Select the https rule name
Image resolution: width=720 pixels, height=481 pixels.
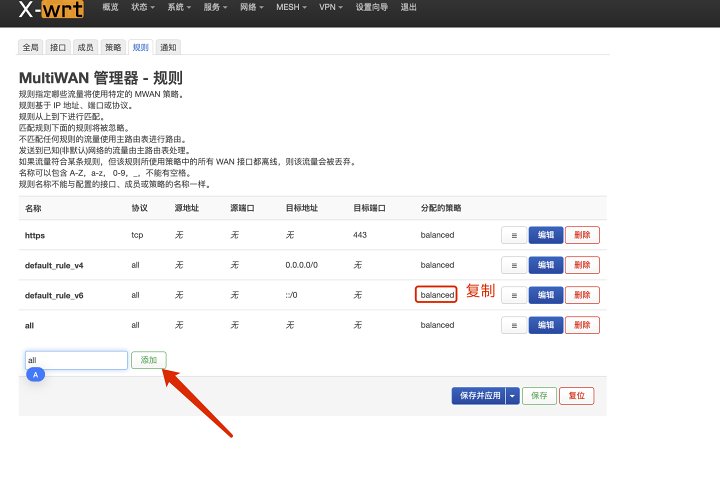click(x=35, y=235)
